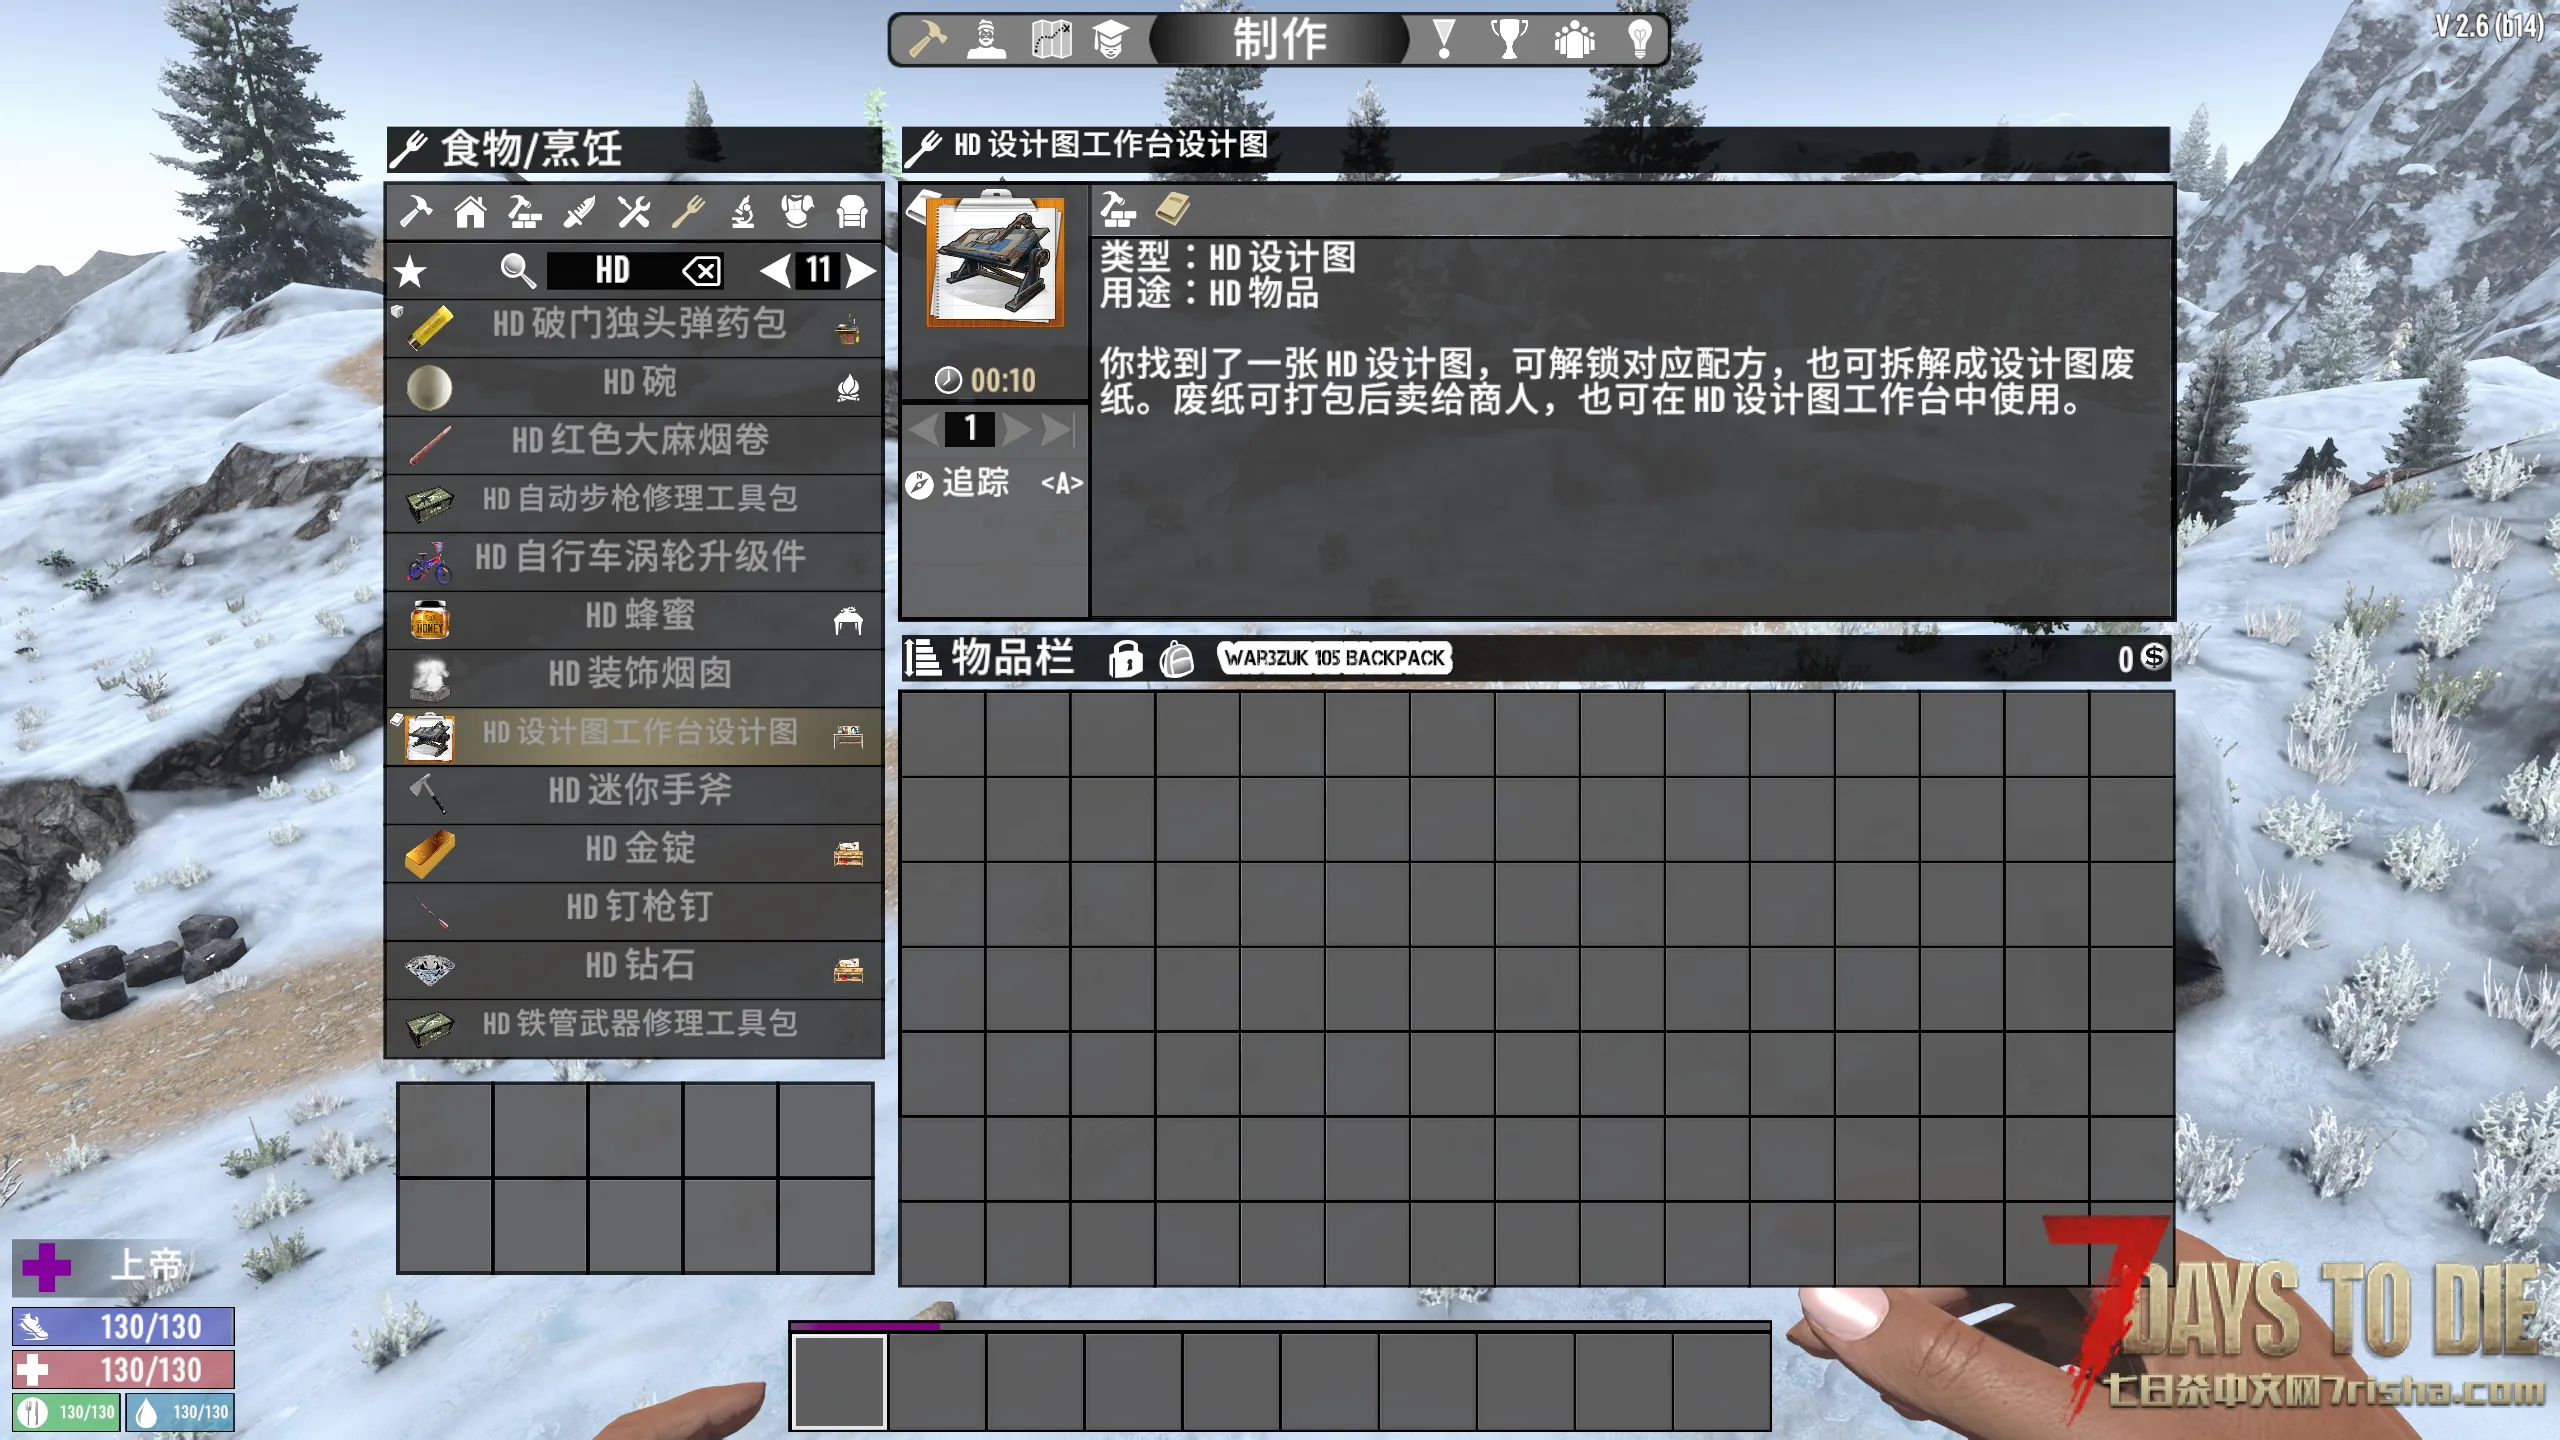
Task: Click the craft quantity field showing 1
Action: pyautogui.click(x=970, y=429)
